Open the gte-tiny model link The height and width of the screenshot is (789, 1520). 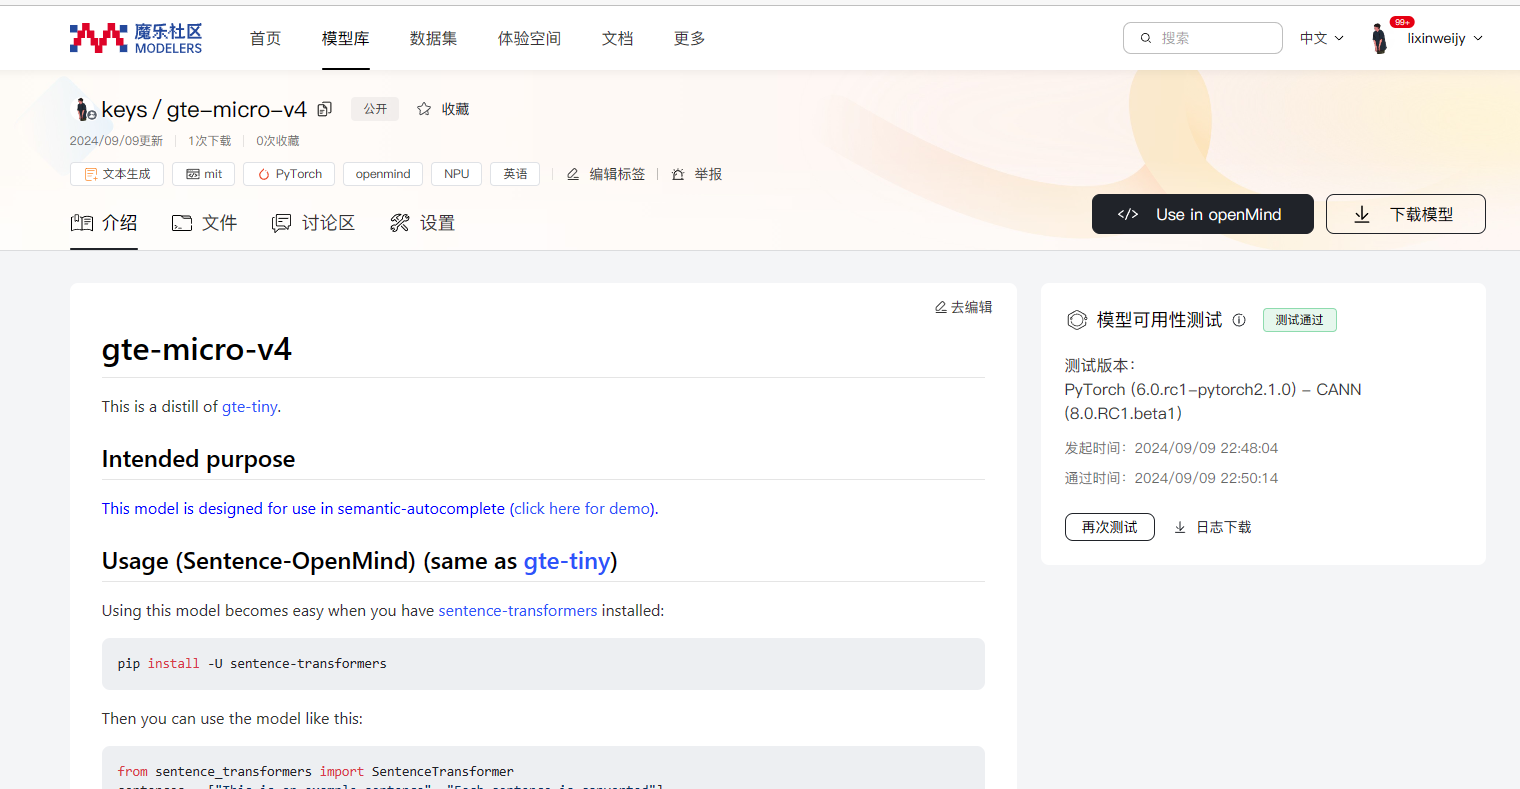click(x=249, y=406)
